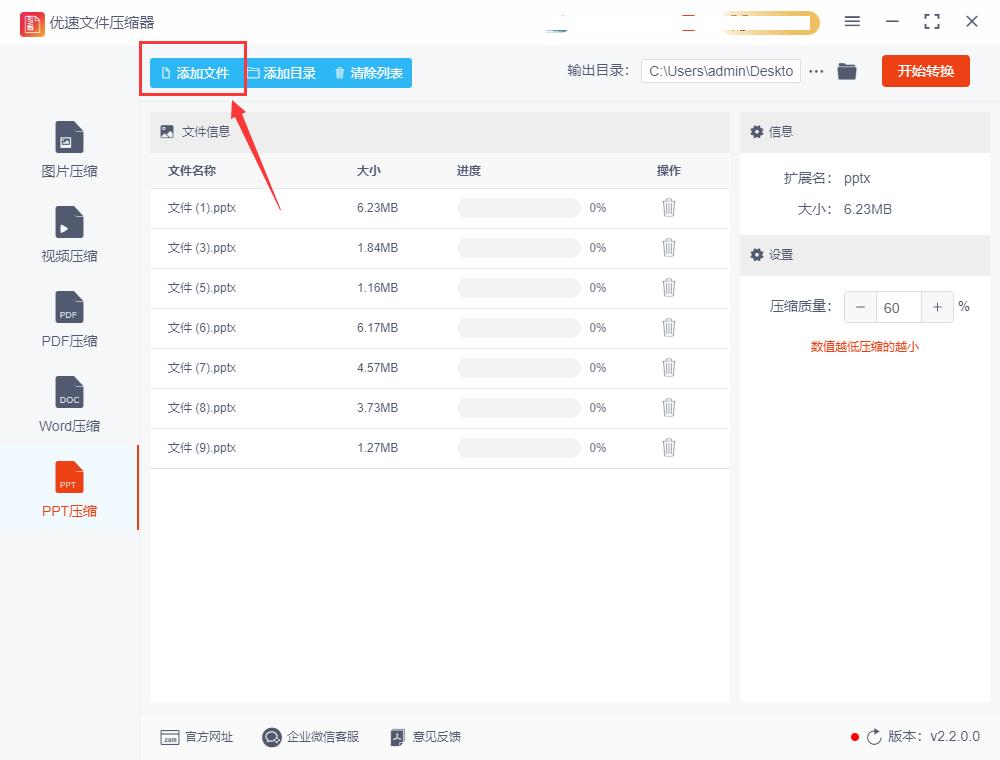The width and height of the screenshot is (1000, 760).
Task: Click 添加目录 to add a folder
Action: click(x=282, y=71)
